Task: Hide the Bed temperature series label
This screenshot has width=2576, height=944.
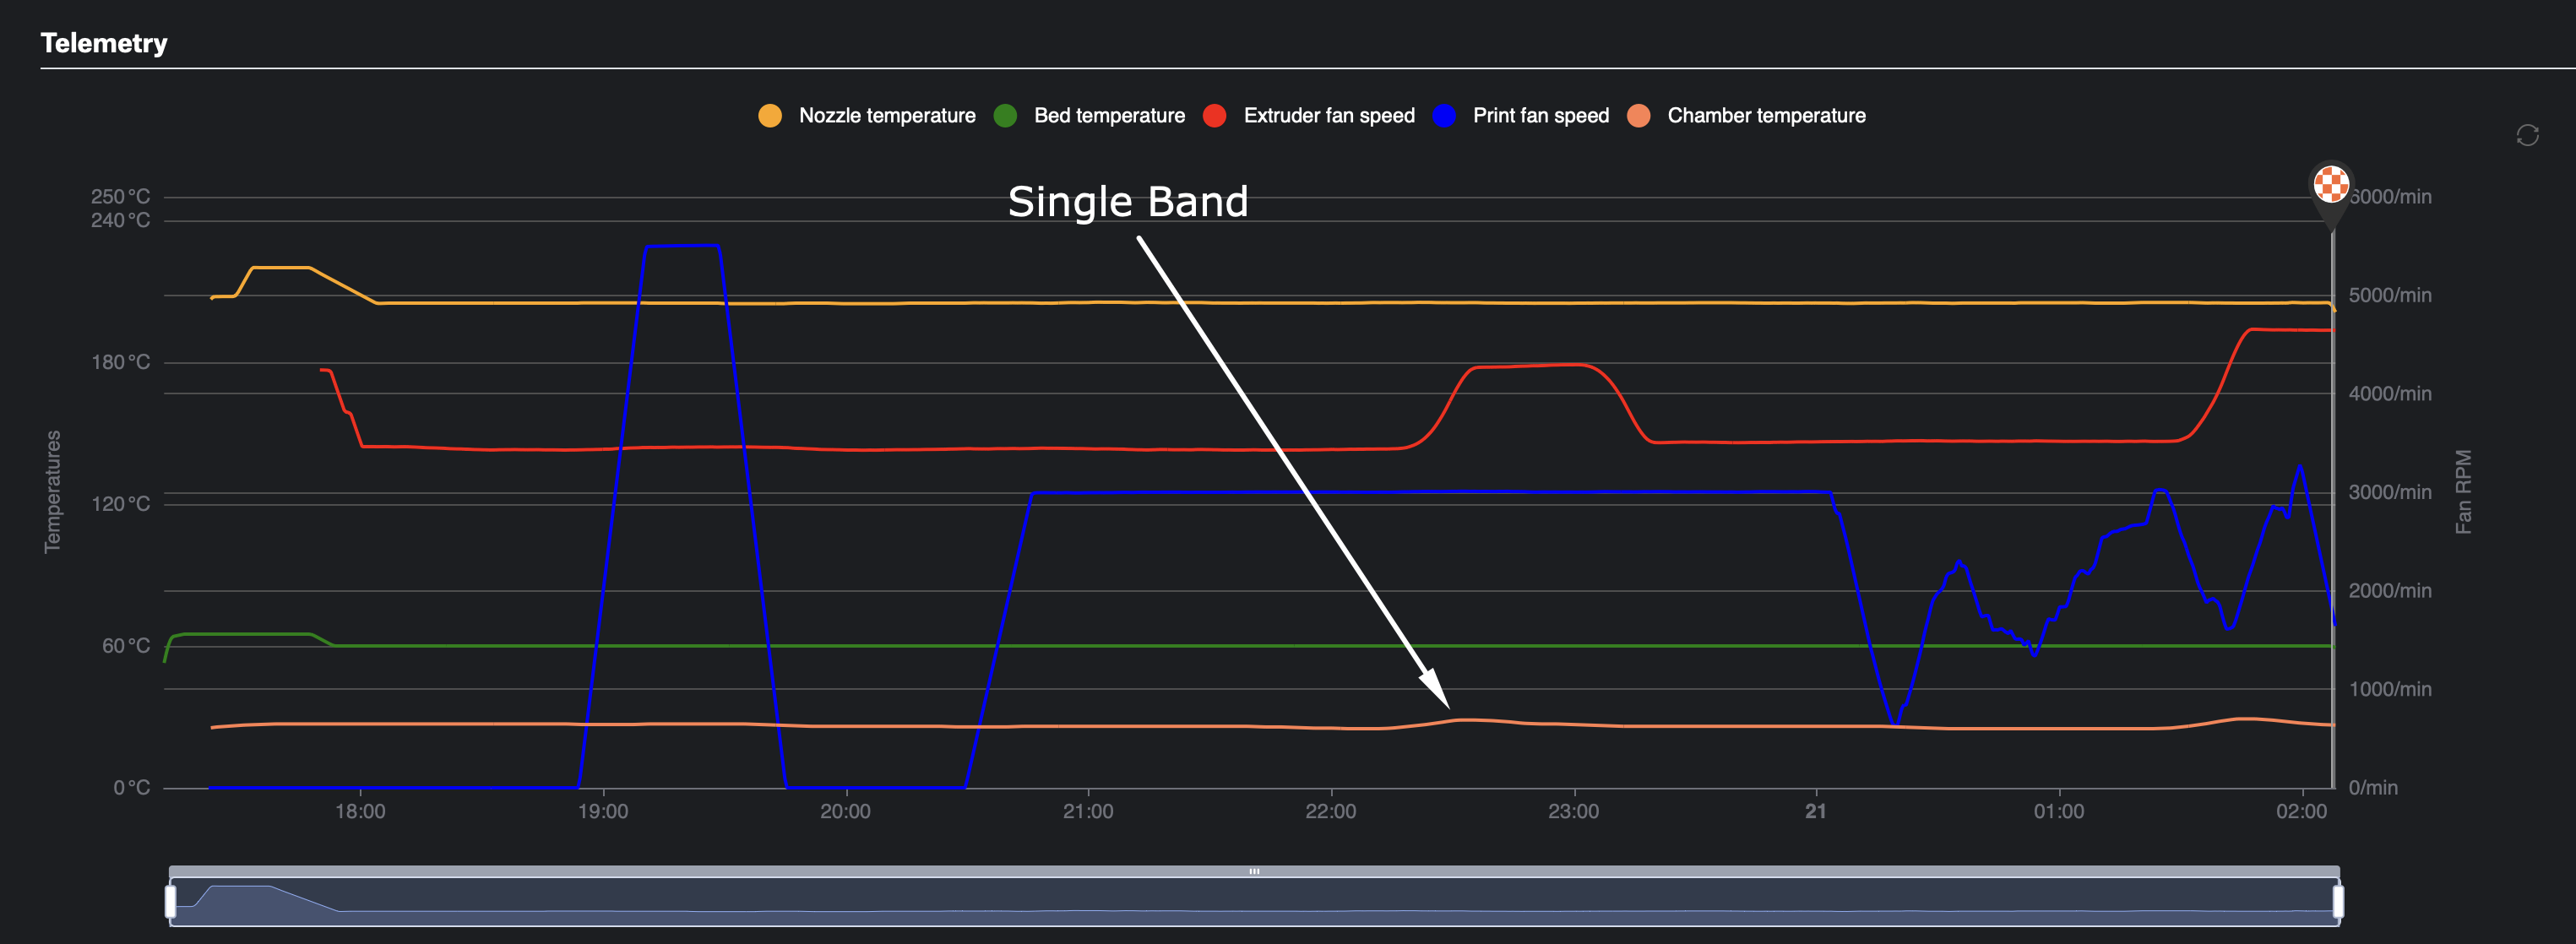Action: [x=1109, y=116]
